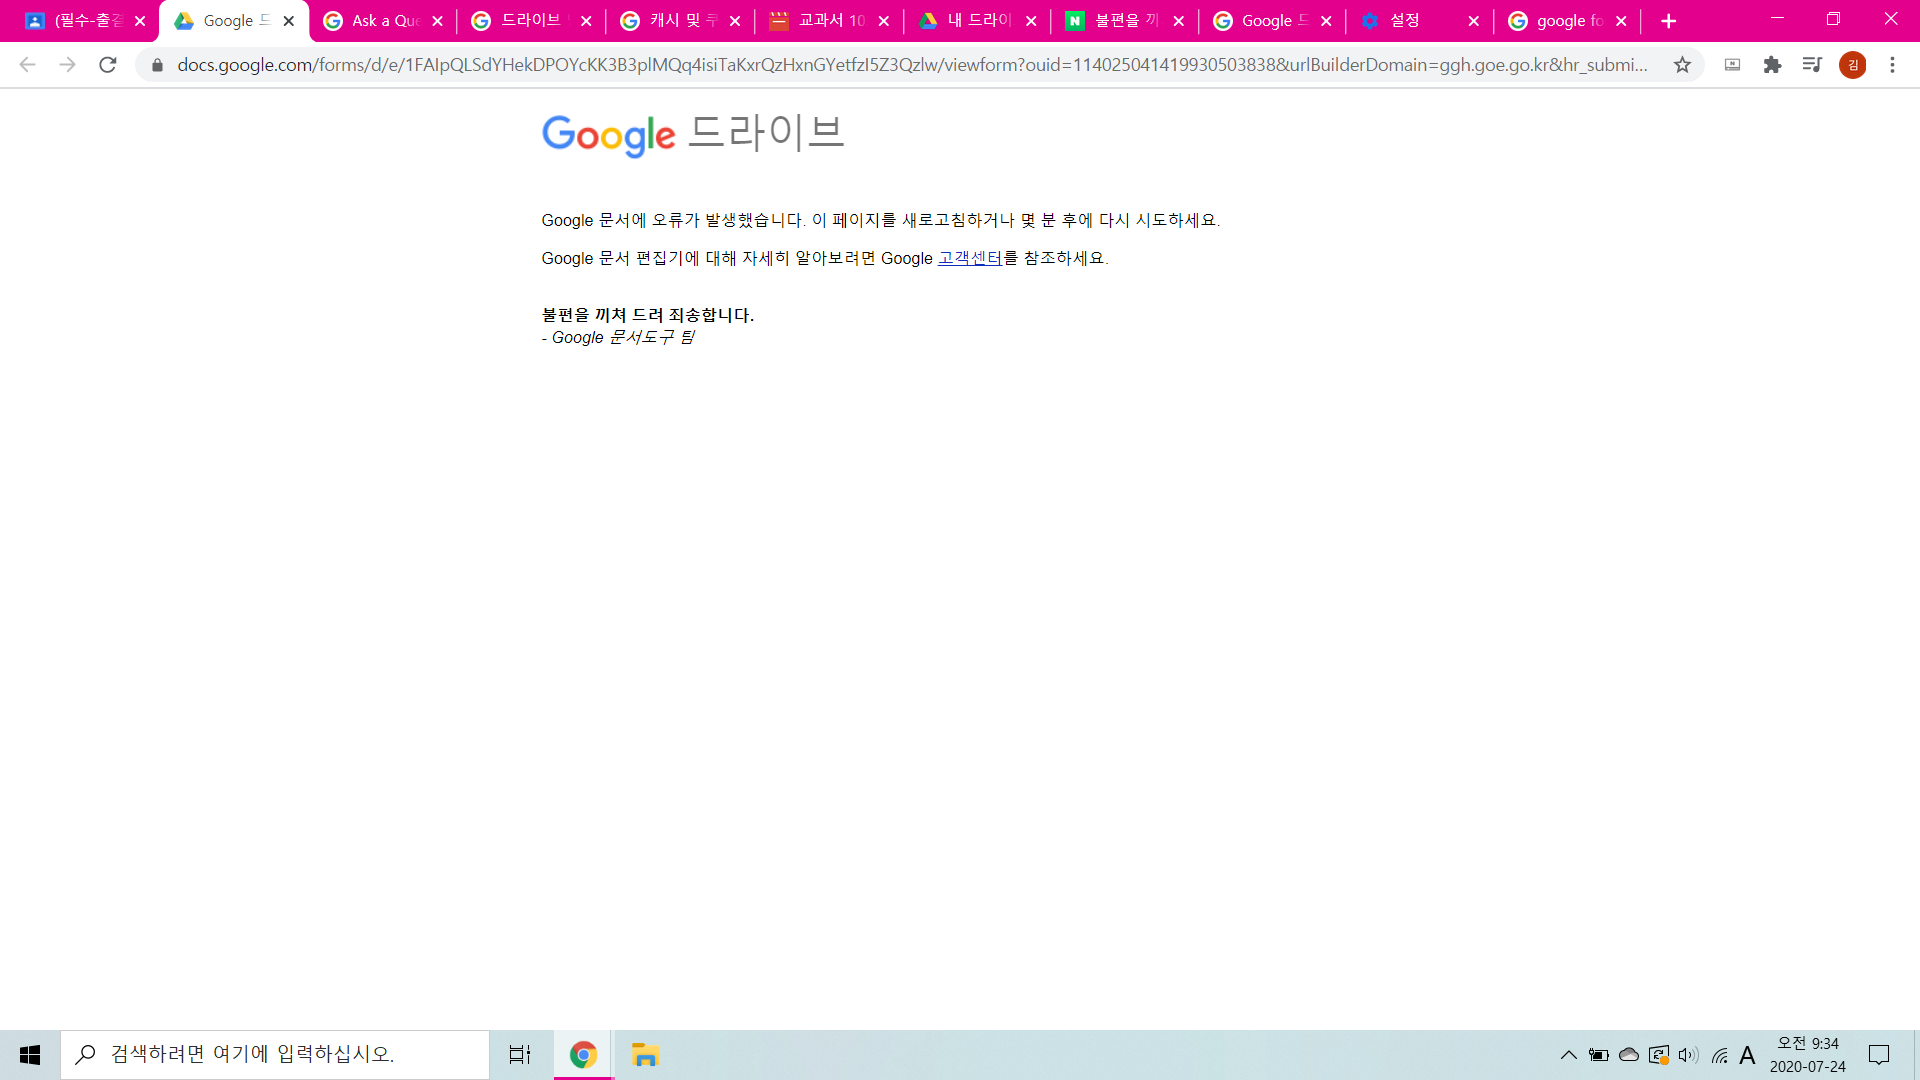The width and height of the screenshot is (1920, 1080).
Task: Open the Windows Start menu
Action: click(30, 1055)
